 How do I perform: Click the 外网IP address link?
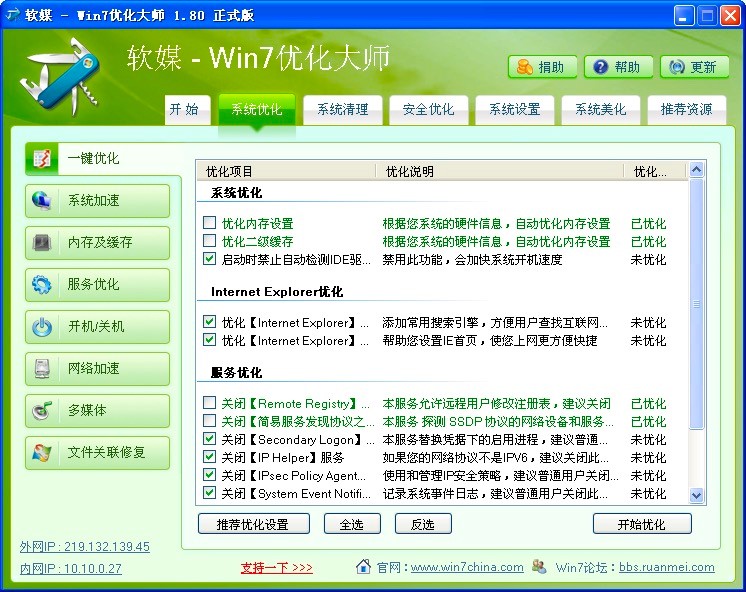point(85,547)
